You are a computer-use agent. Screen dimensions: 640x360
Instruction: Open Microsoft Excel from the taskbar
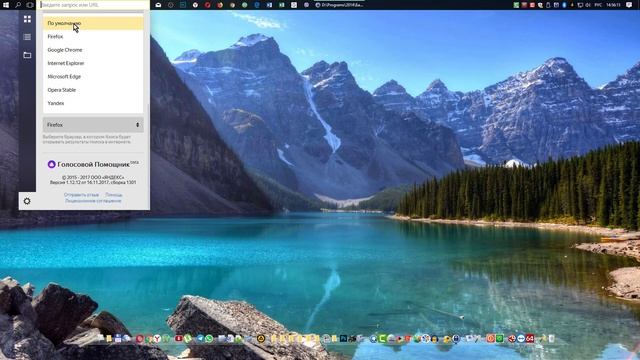coord(282,5)
